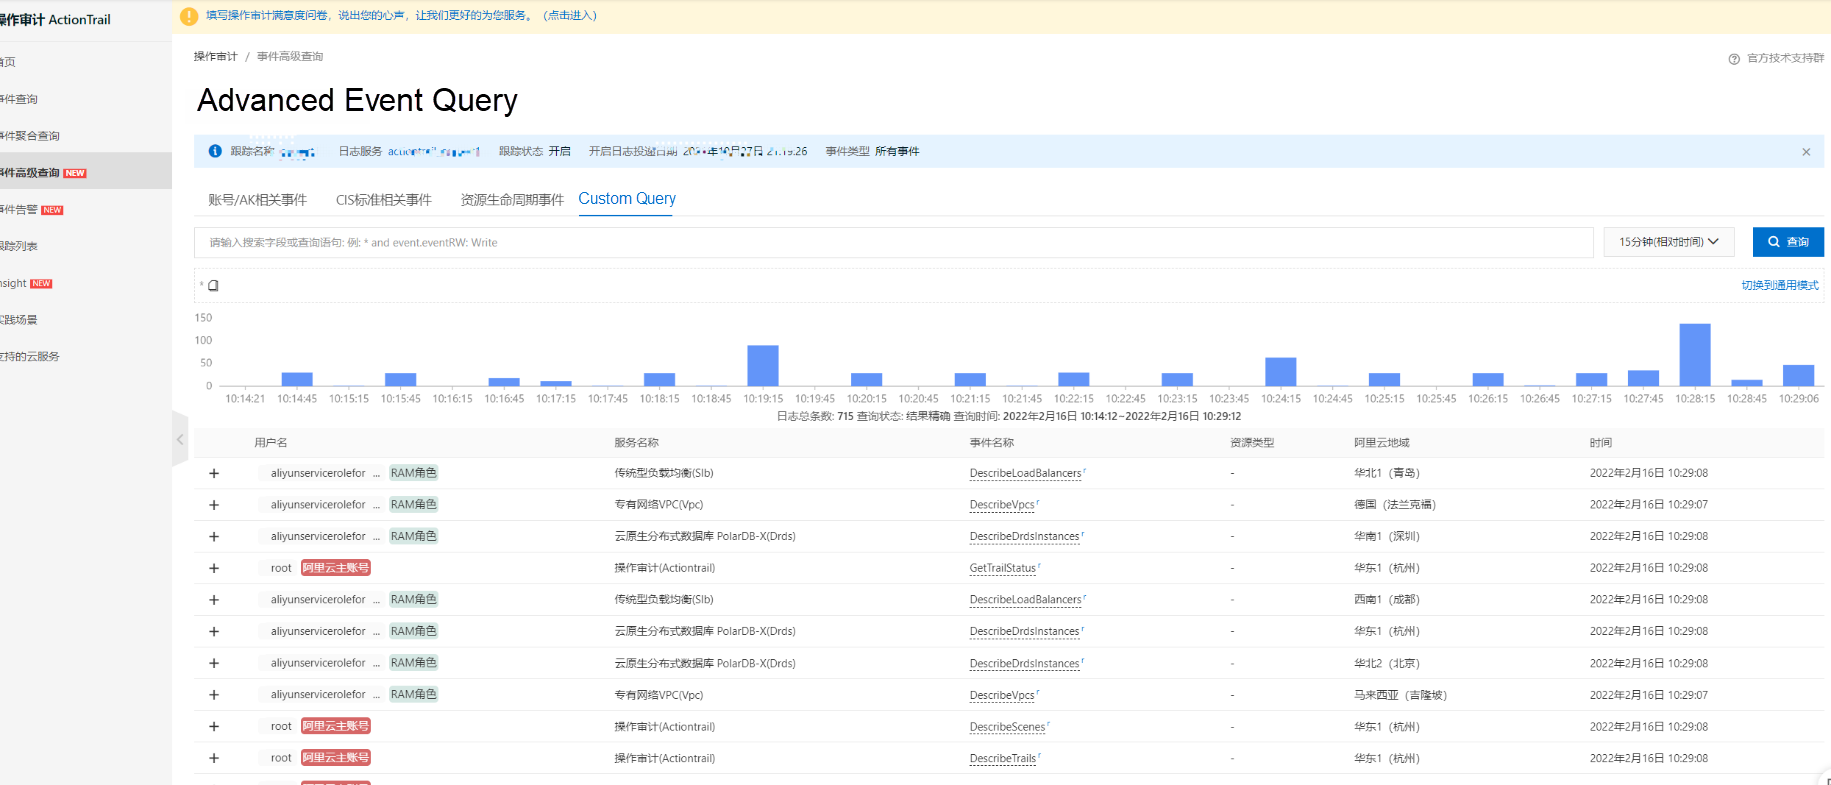1831x785 pixels.
Task: Open 支持的云服务 in the sidebar
Action: point(30,356)
